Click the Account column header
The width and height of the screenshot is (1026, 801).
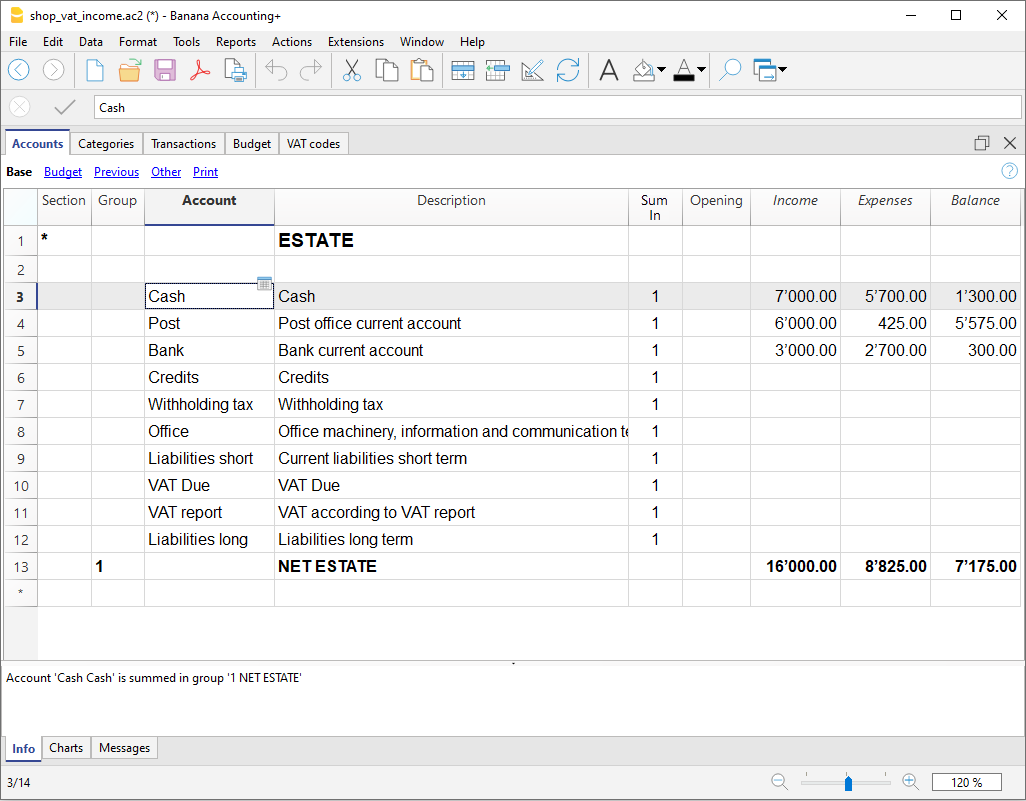click(x=209, y=207)
